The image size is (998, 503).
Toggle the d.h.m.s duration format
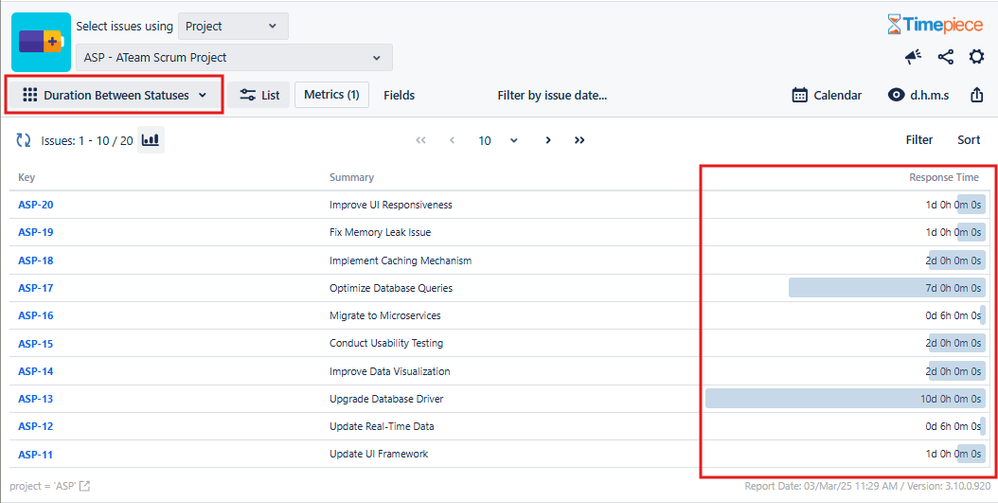pos(919,95)
